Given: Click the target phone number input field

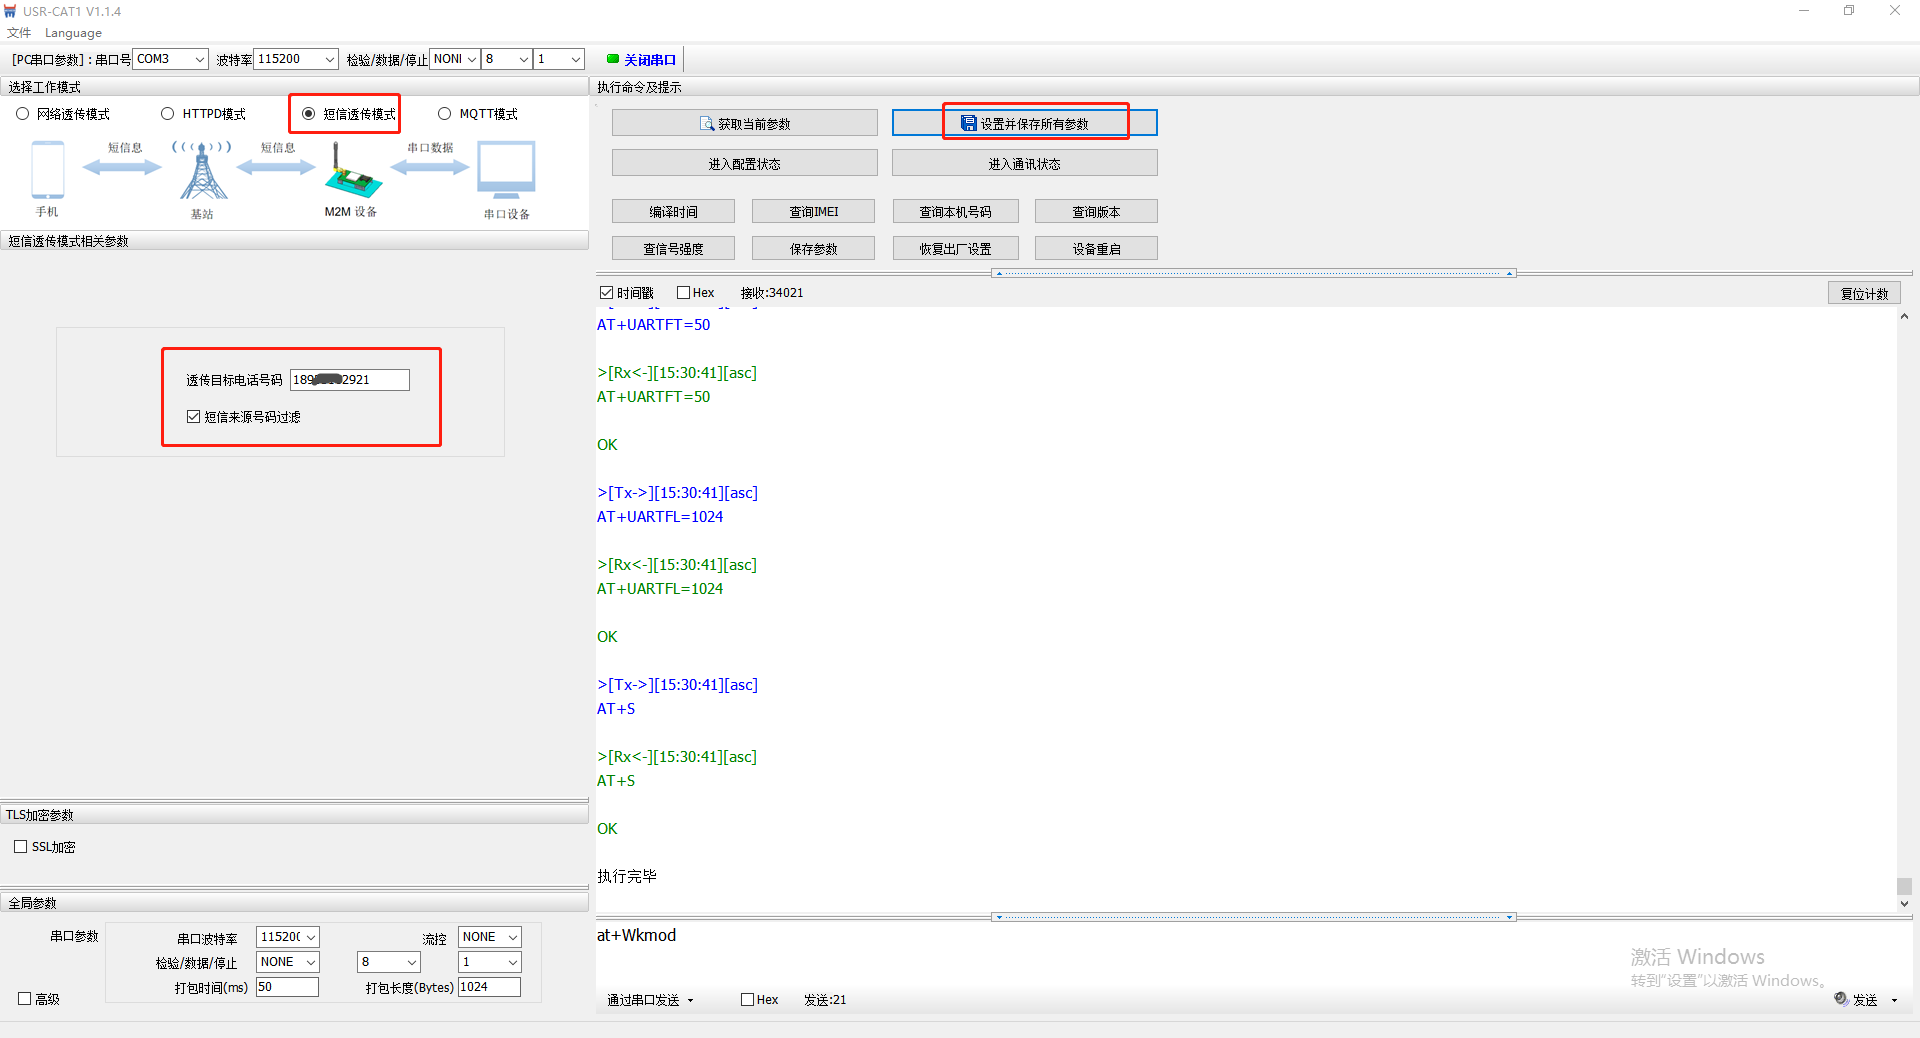Looking at the screenshot, I should [349, 380].
